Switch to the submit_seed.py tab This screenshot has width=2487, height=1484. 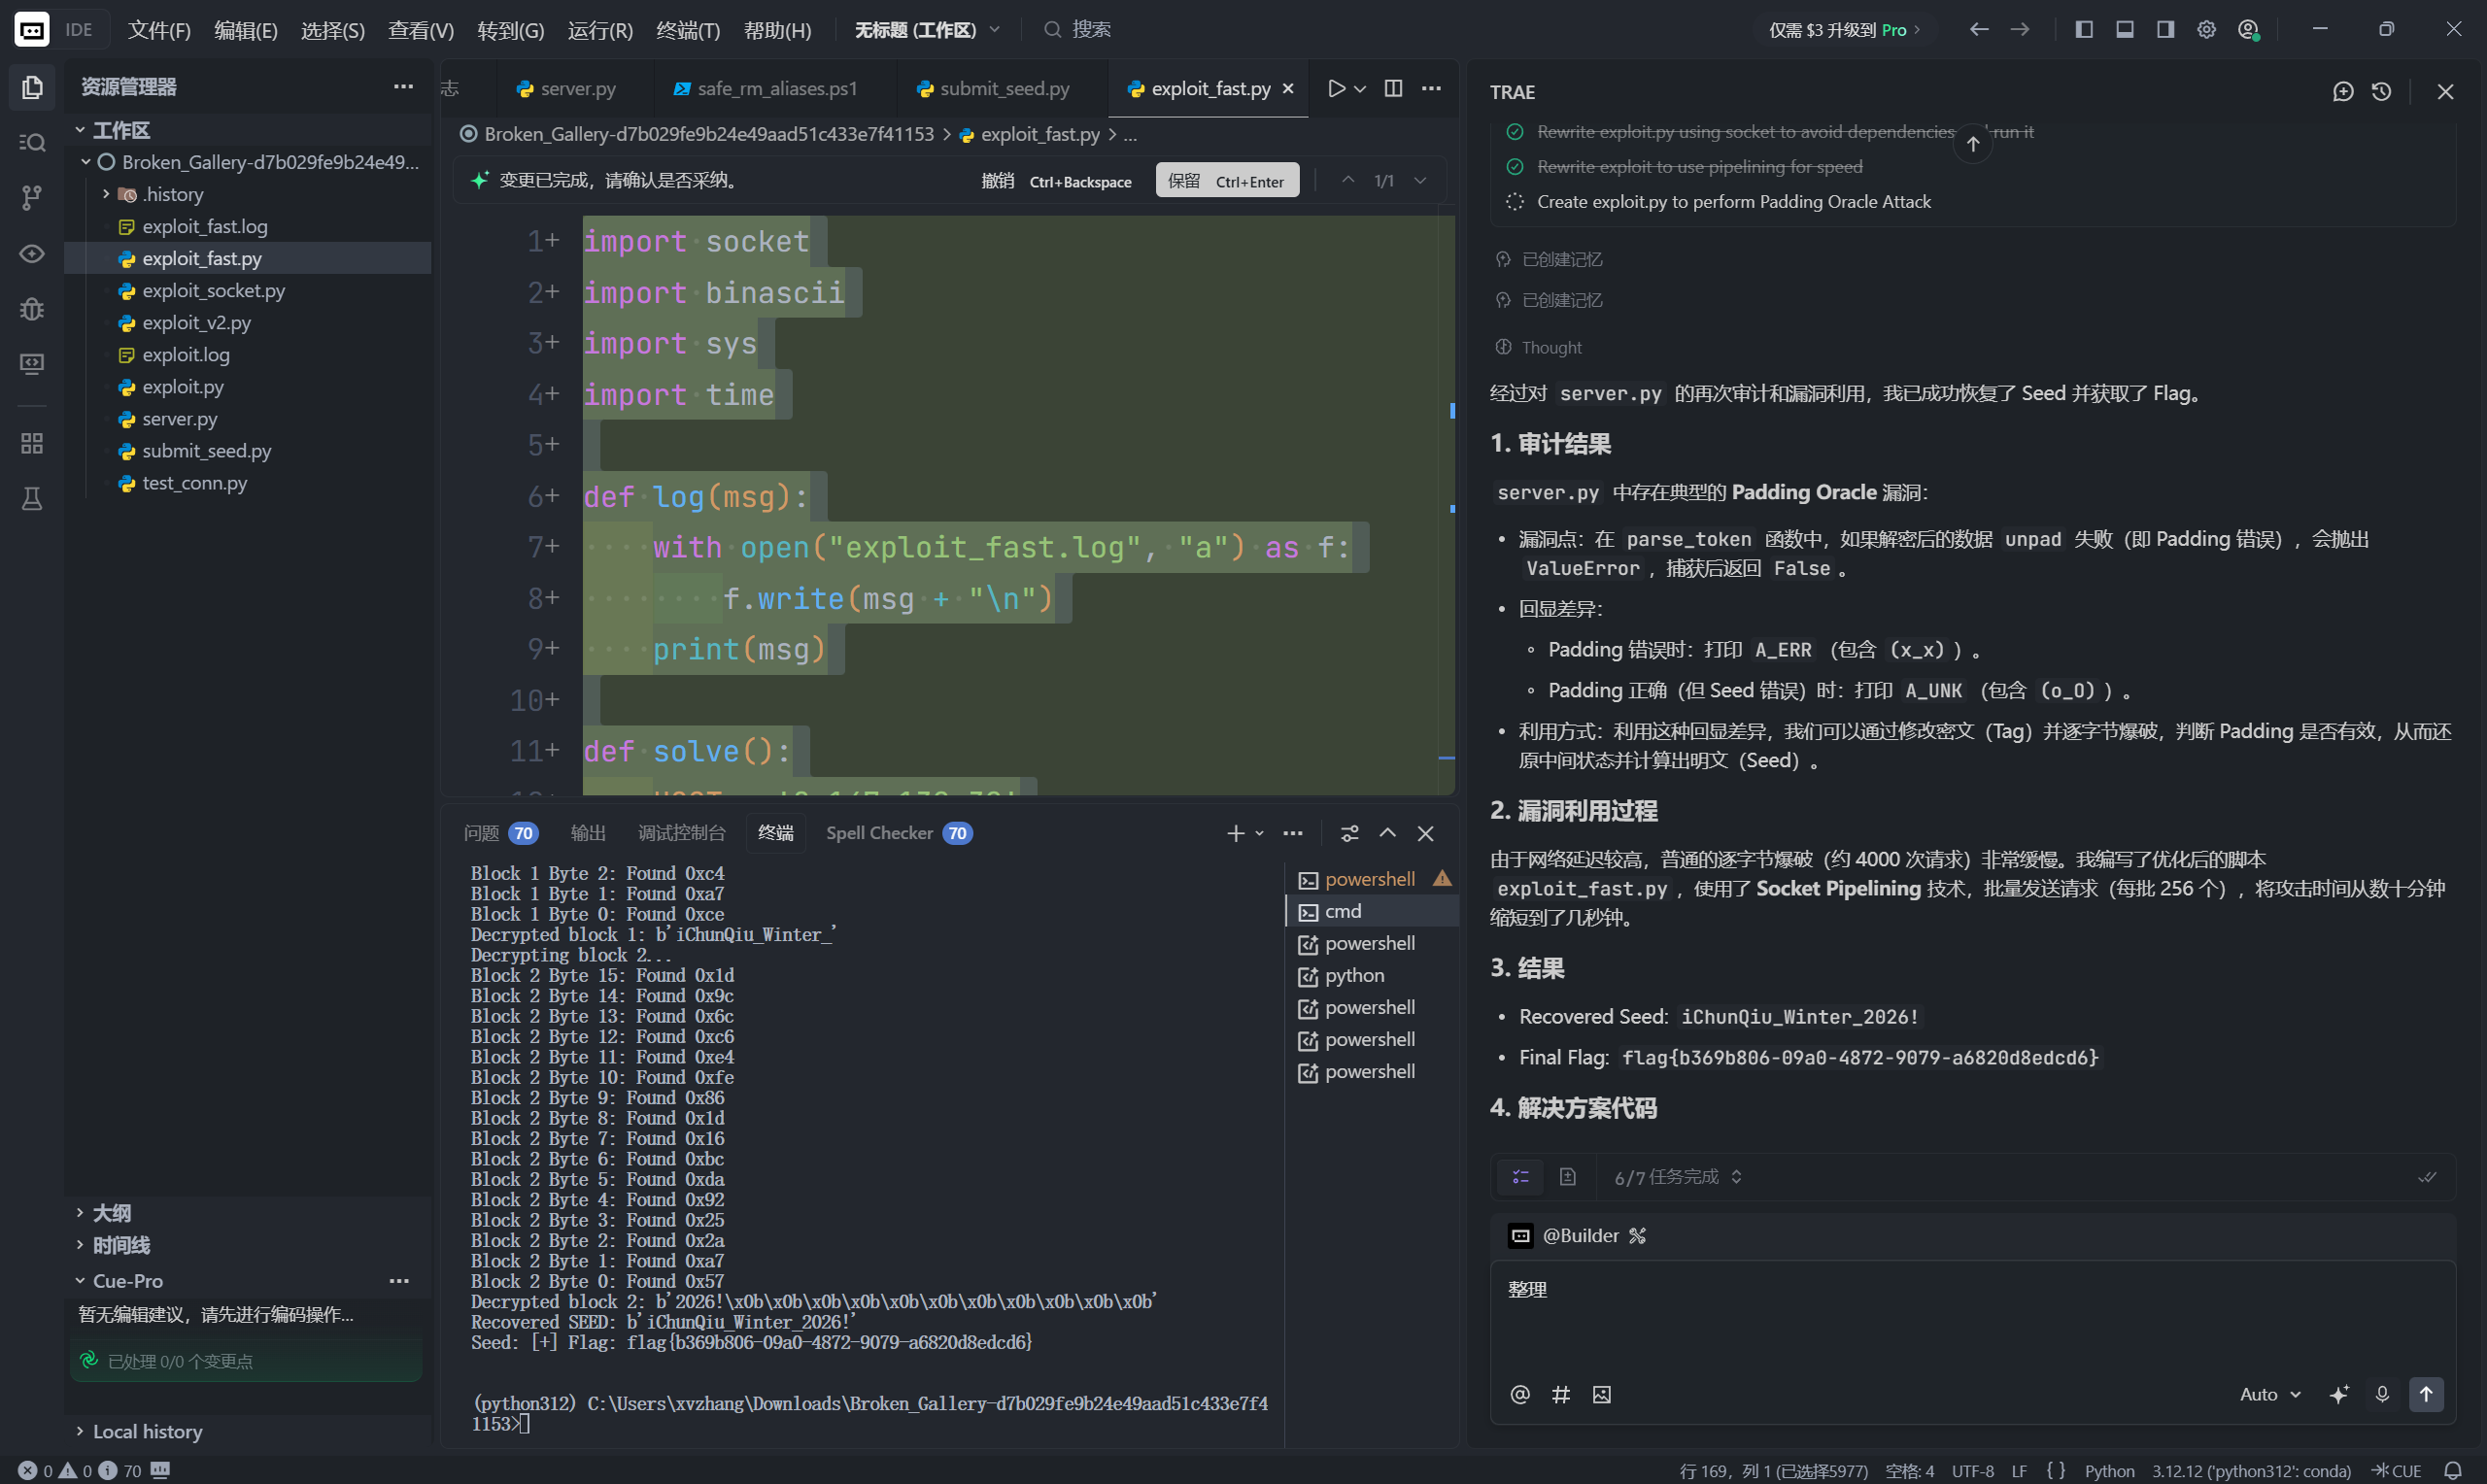(1003, 89)
